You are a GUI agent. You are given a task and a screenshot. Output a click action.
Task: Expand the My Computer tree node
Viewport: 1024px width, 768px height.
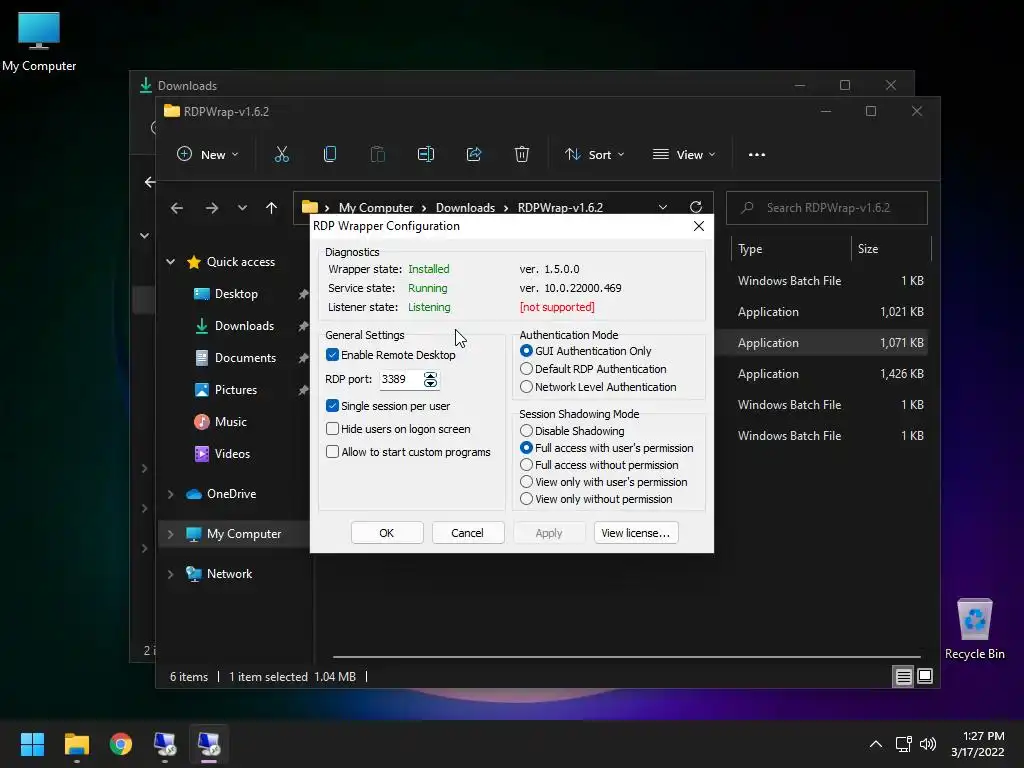coord(170,534)
